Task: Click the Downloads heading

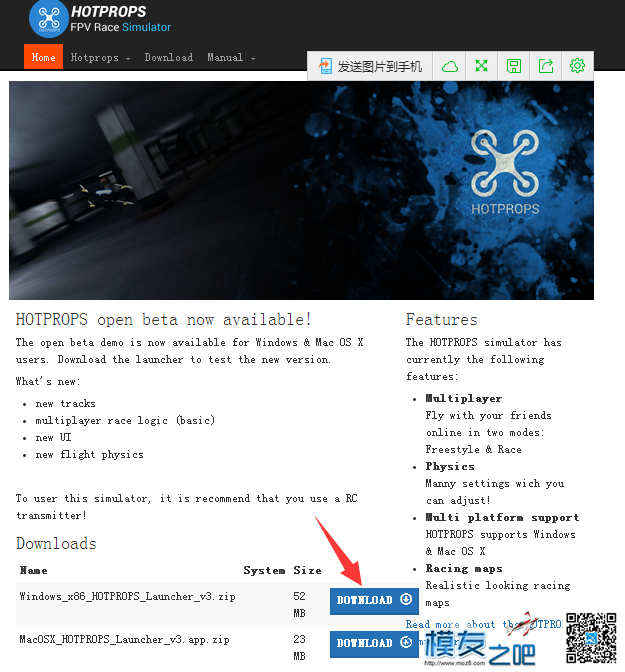Action: coord(56,543)
